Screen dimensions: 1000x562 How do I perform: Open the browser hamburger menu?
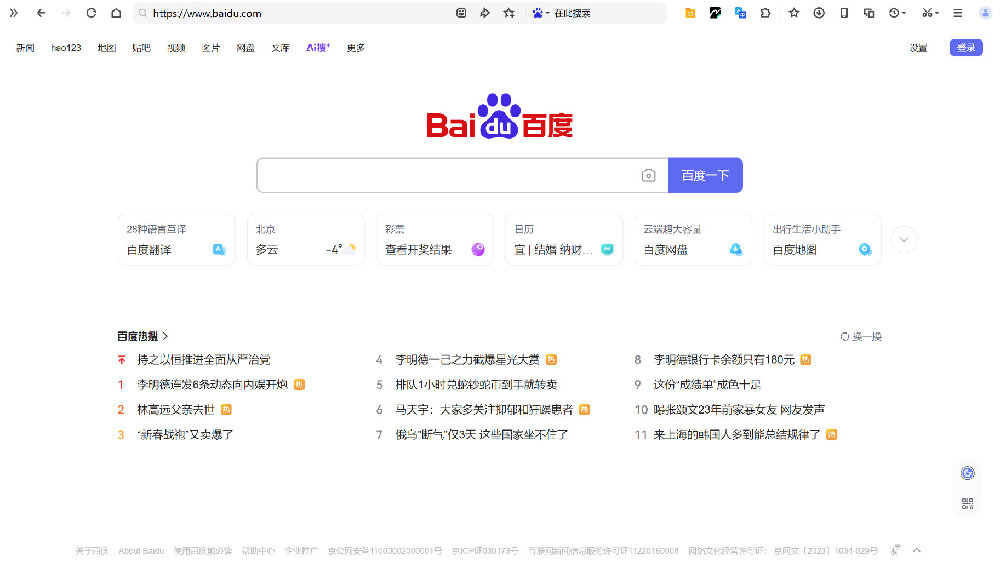[x=957, y=13]
